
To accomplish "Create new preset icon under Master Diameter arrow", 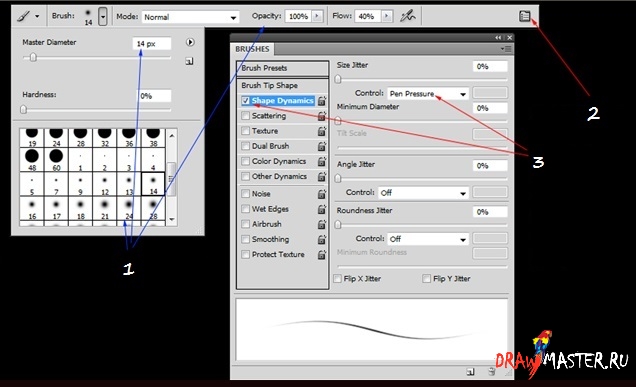I will tap(189, 62).
